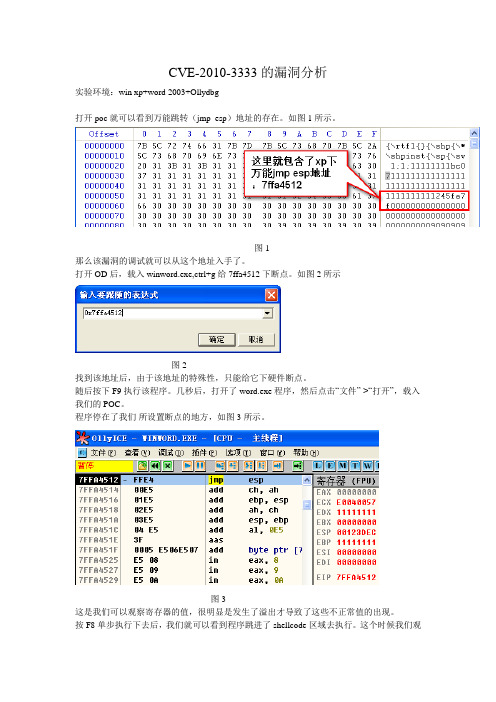The width and height of the screenshot is (496, 702).
Task: Open the 帮助(H) menu in OllyICE
Action: tap(306, 453)
